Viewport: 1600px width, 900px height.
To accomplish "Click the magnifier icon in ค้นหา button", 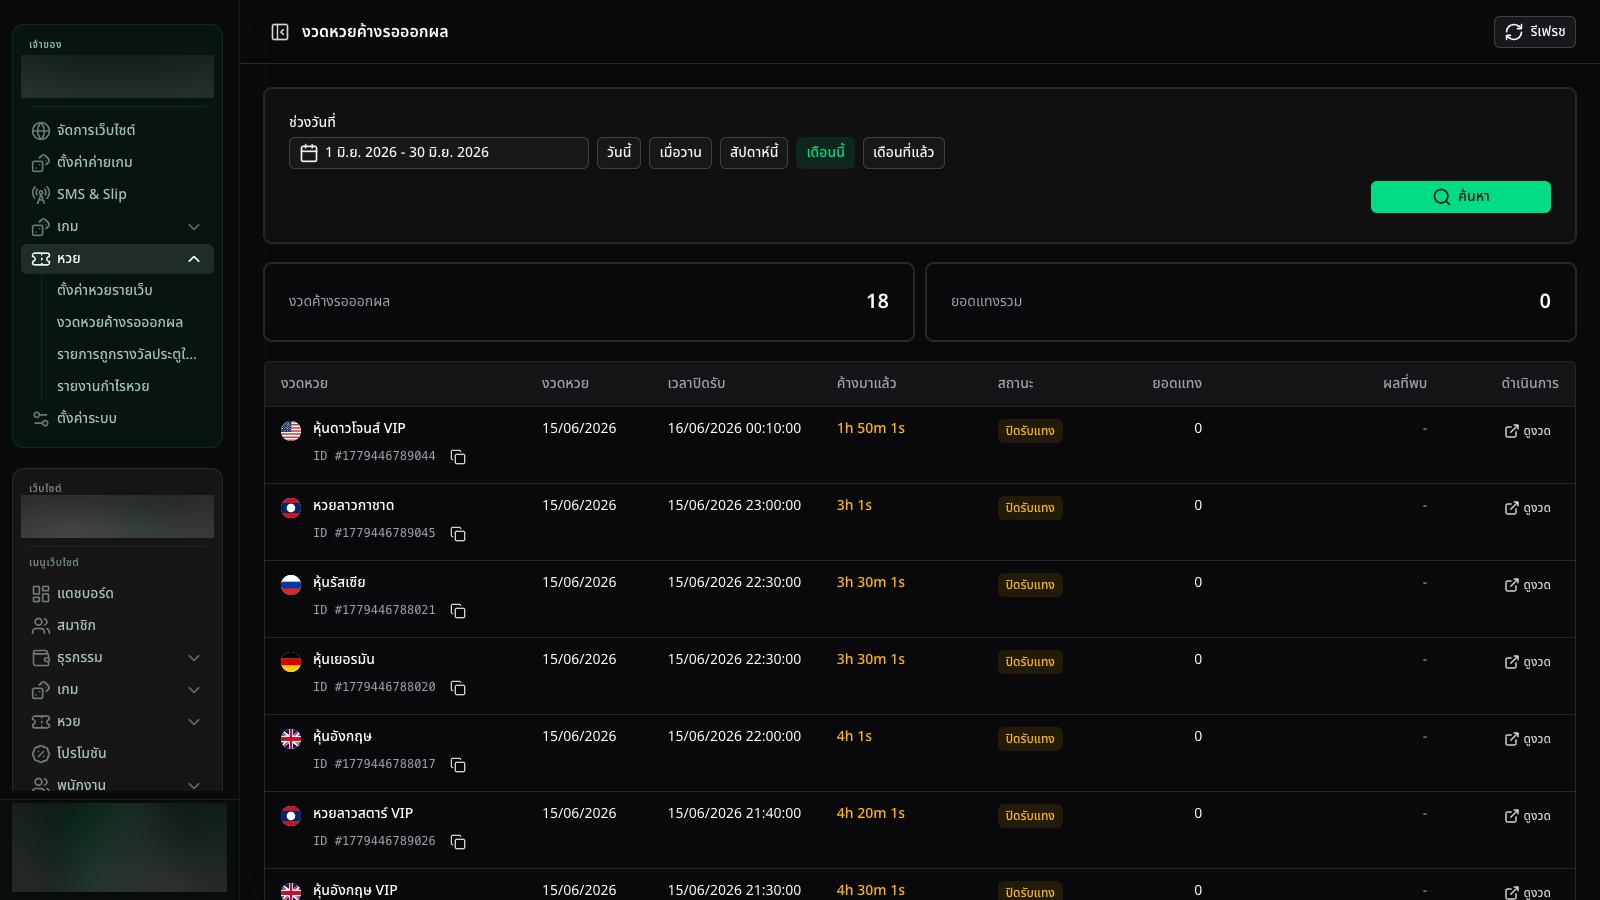I will (x=1442, y=197).
